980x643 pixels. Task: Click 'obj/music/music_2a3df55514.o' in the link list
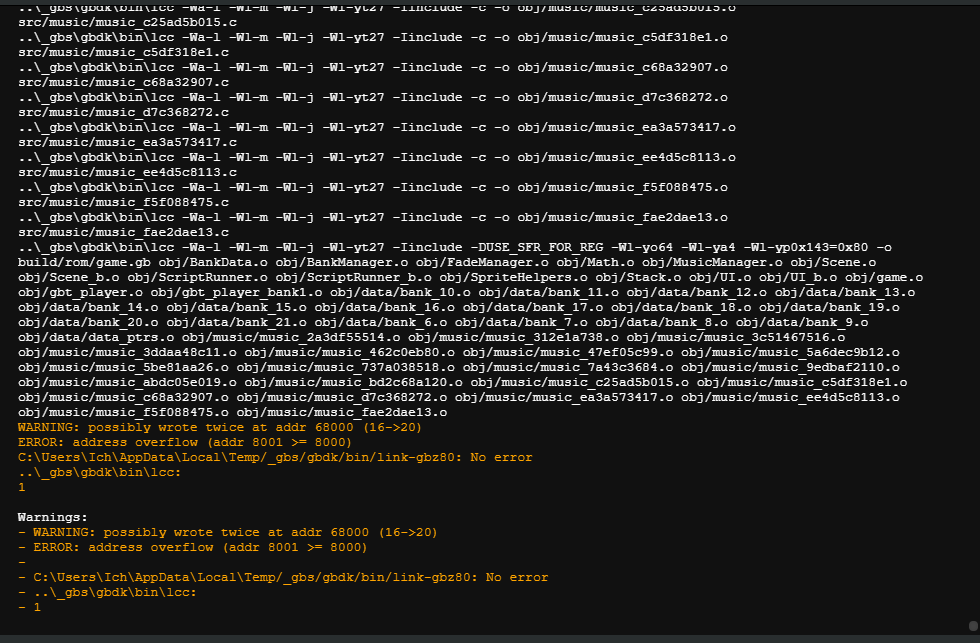tap(291, 337)
